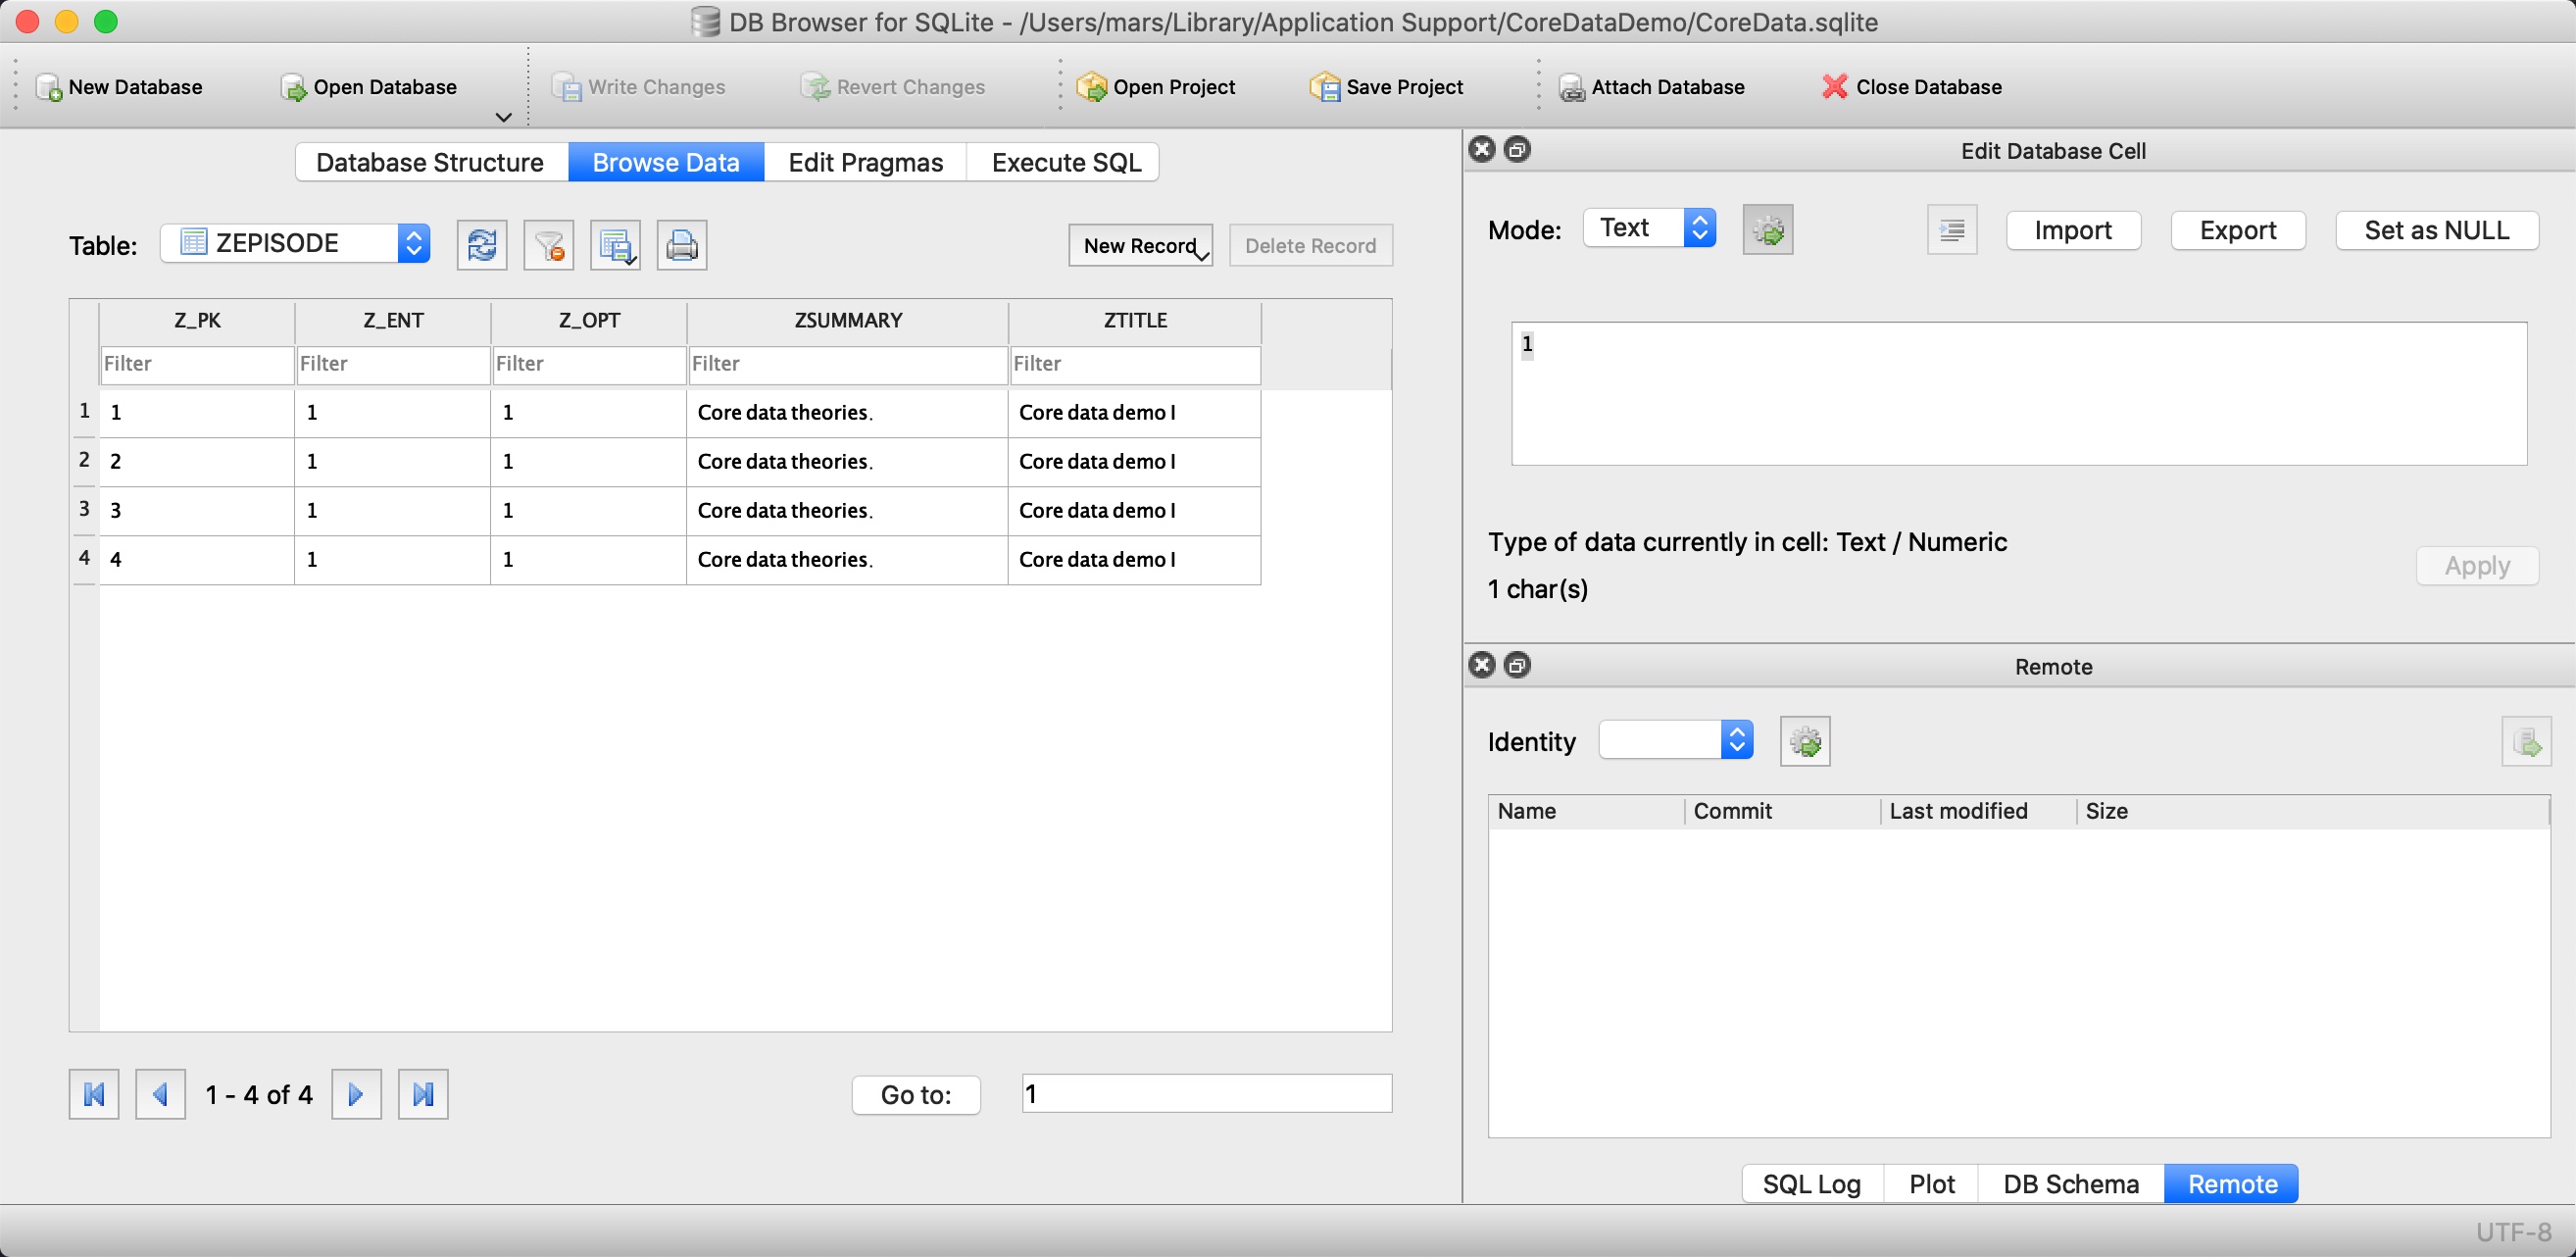
Task: Click the save table as icon
Action: pos(615,245)
